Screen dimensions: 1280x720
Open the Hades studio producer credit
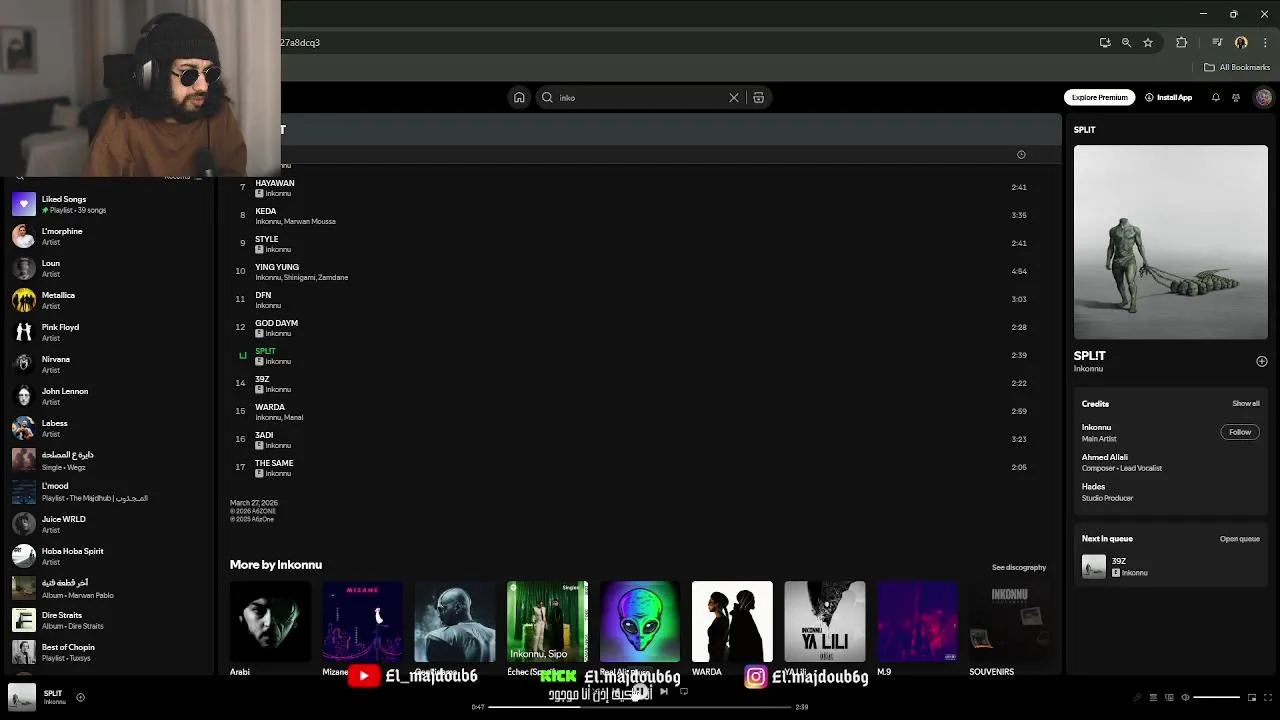pos(1107,492)
